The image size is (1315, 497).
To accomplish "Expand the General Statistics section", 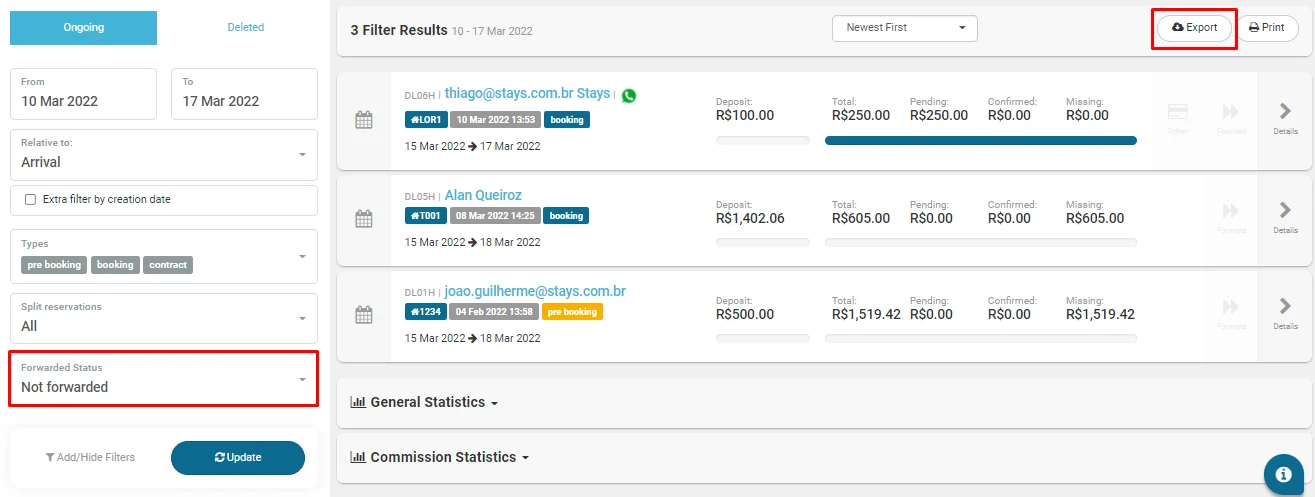I will [x=425, y=402].
